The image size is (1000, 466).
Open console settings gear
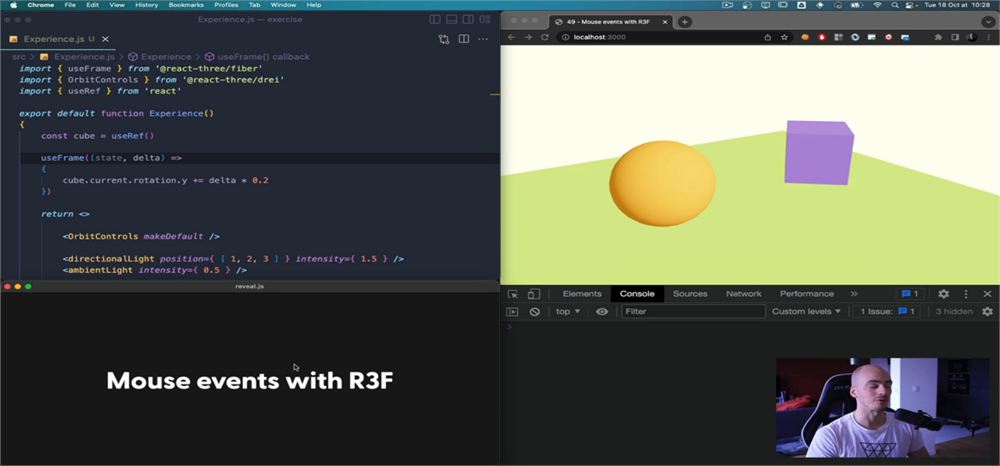tap(987, 312)
